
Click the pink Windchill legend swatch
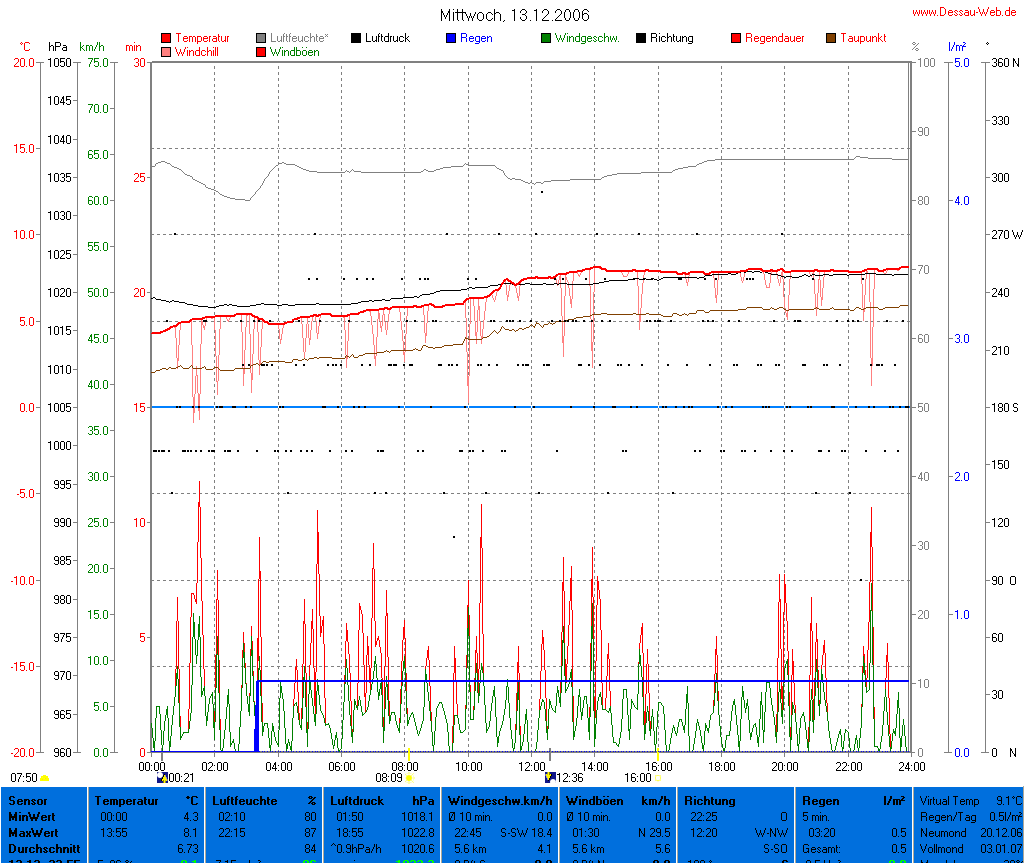(x=166, y=52)
